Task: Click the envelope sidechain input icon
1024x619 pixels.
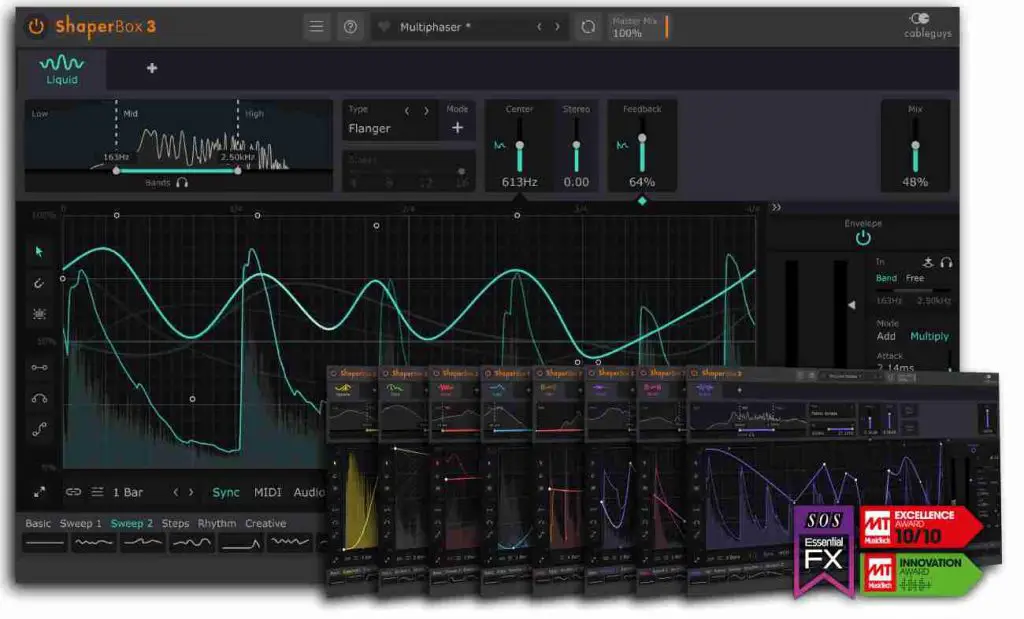Action: pyautogui.click(x=928, y=262)
